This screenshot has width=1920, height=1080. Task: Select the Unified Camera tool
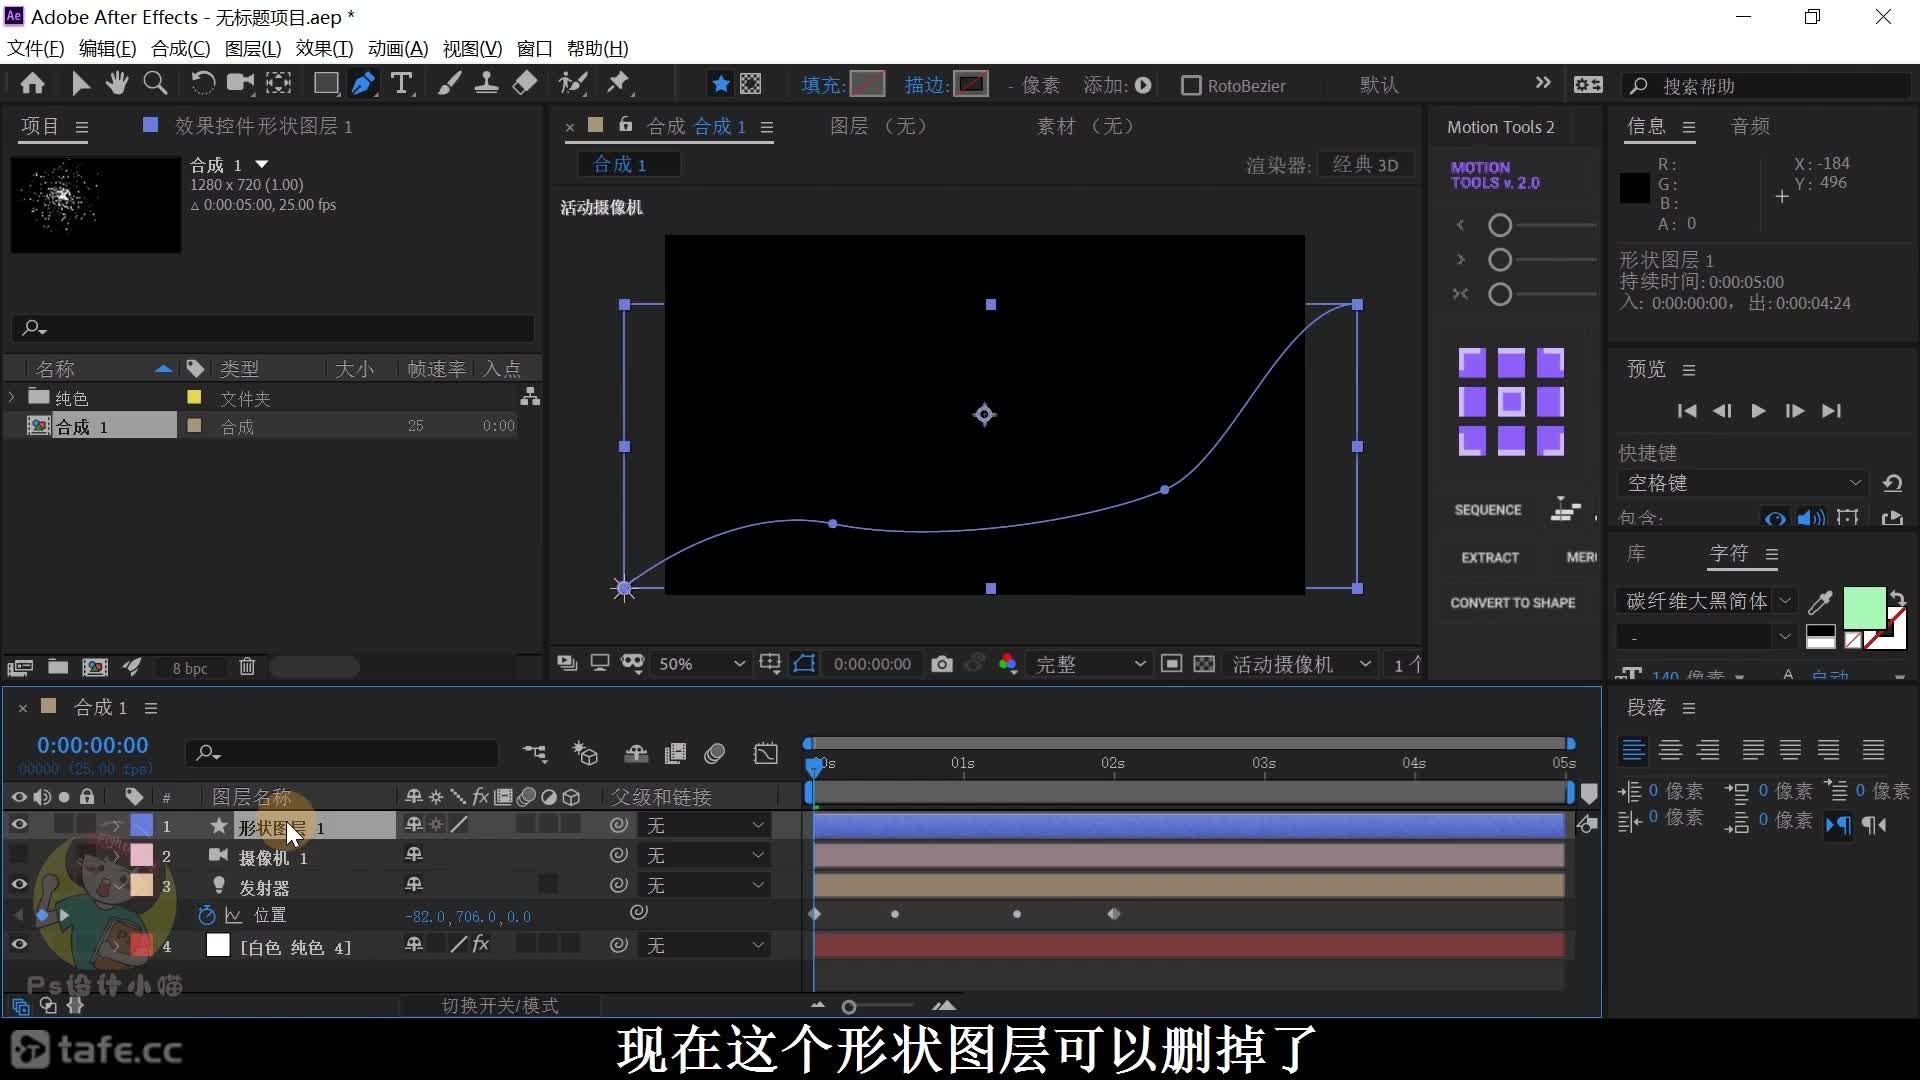pyautogui.click(x=240, y=84)
